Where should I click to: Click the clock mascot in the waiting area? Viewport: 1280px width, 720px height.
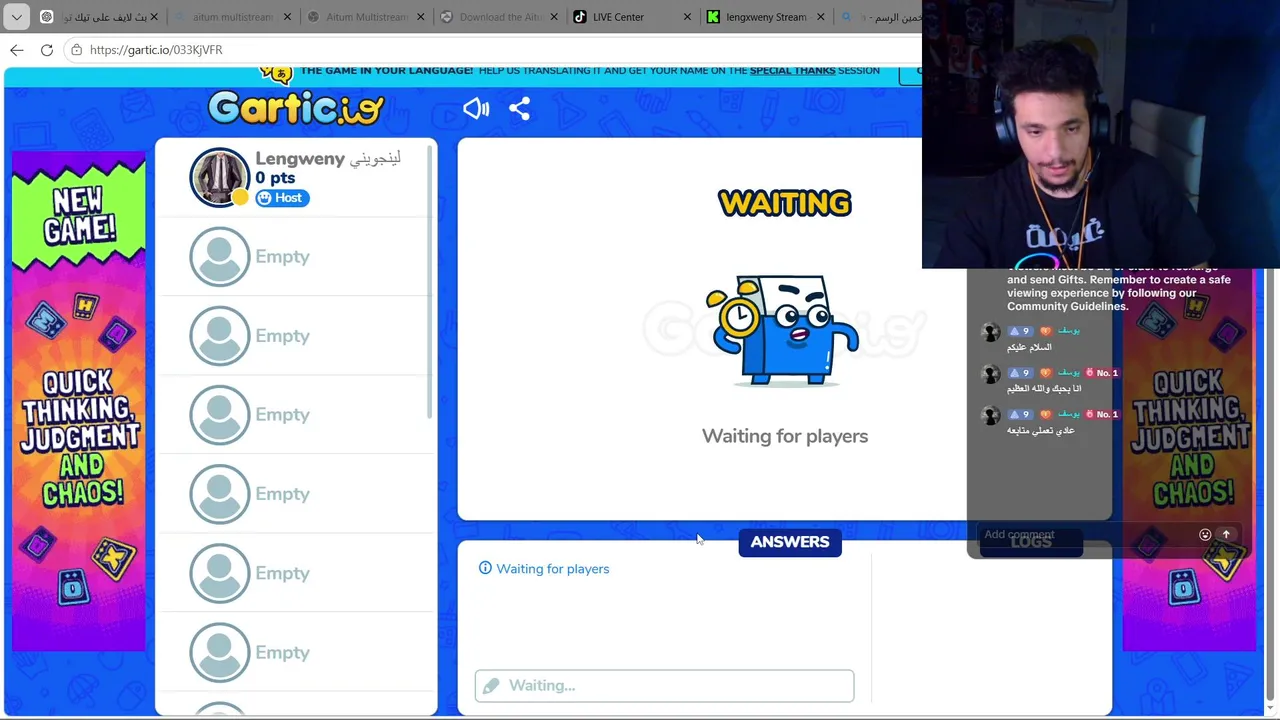[783, 330]
